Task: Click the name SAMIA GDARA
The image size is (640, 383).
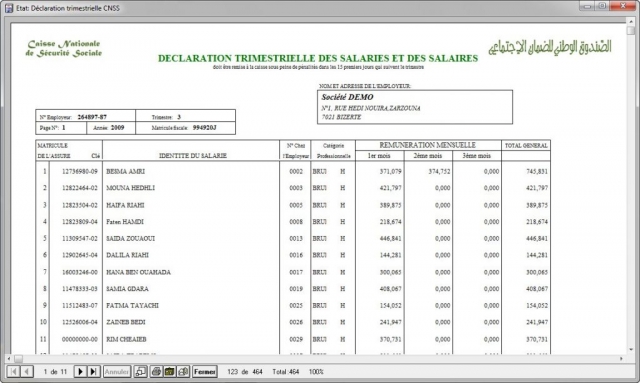Action: tap(127, 289)
